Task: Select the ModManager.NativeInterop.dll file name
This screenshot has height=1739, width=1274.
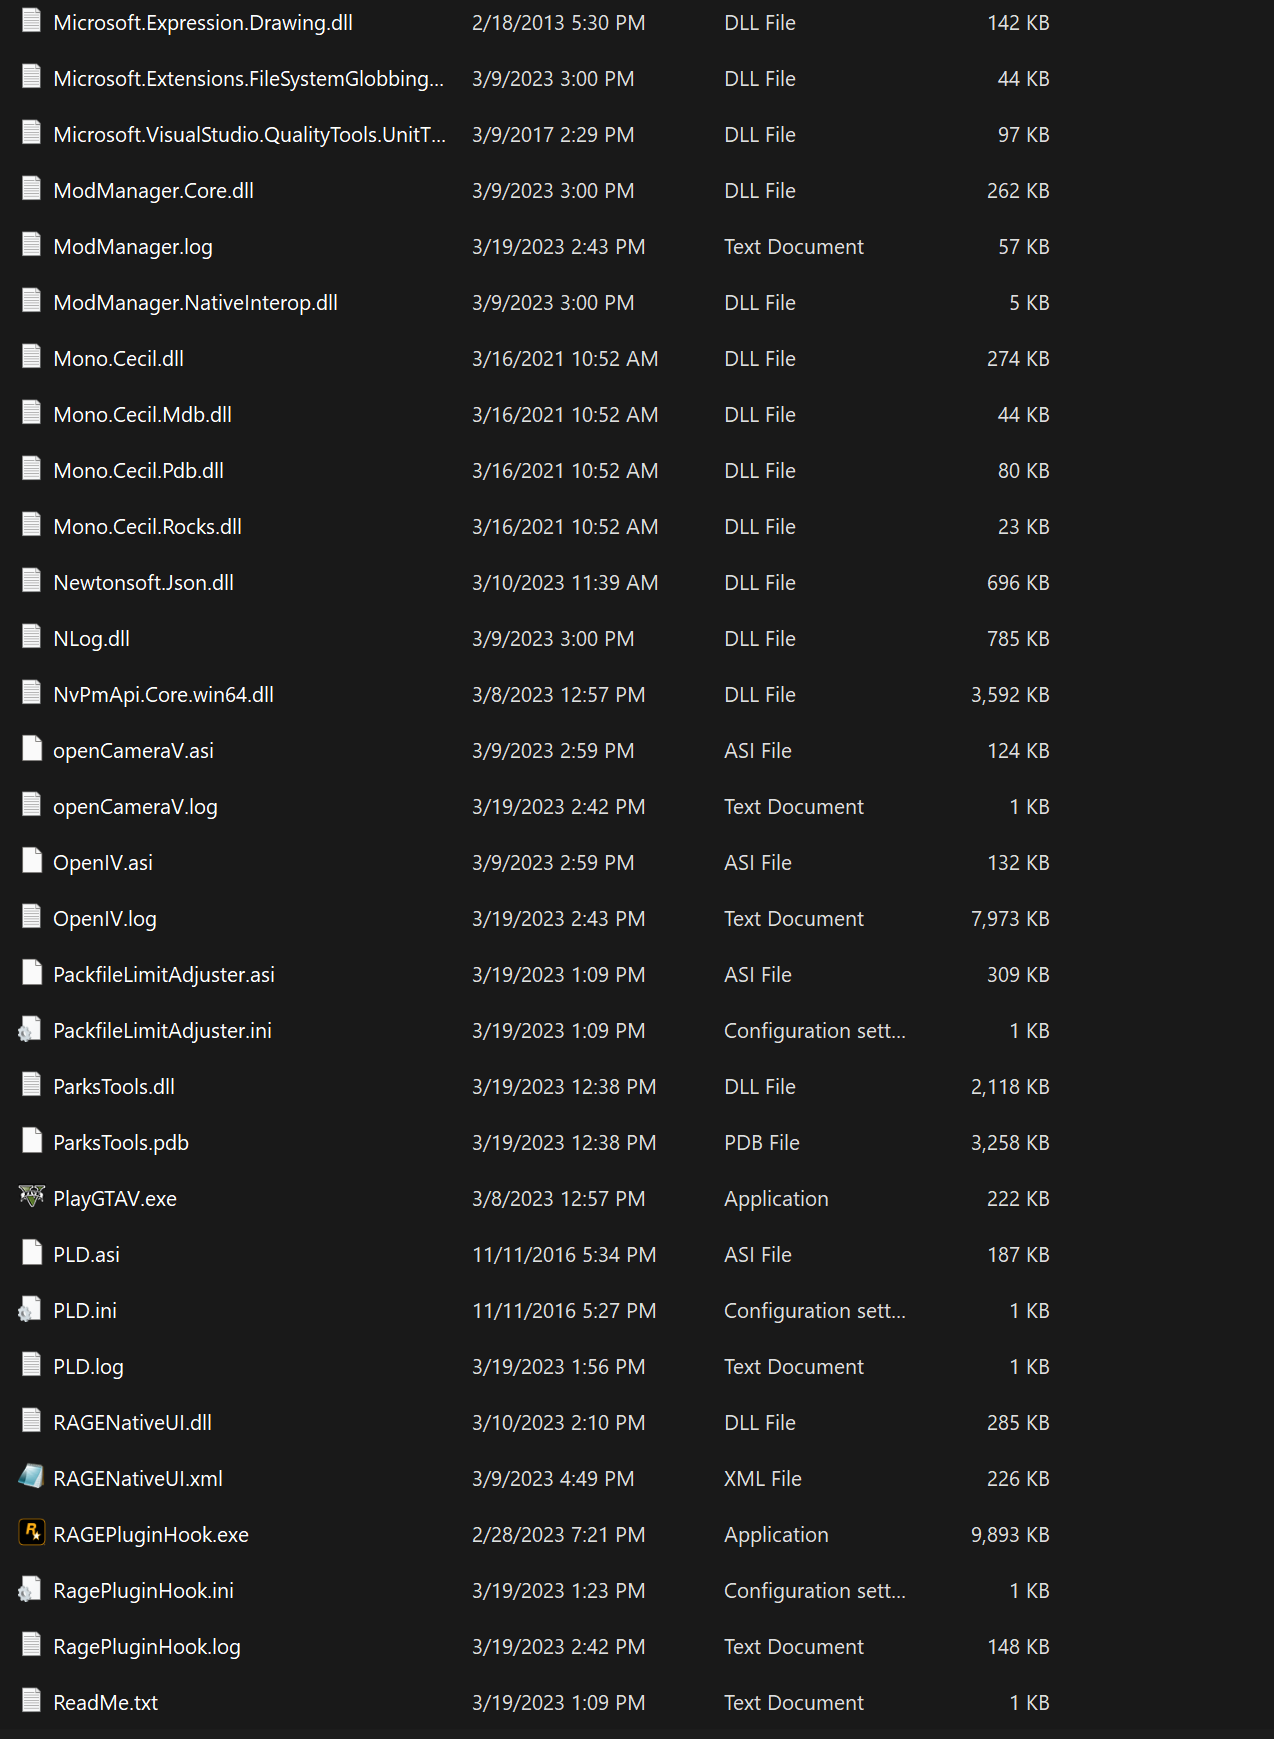Action: [x=195, y=303]
